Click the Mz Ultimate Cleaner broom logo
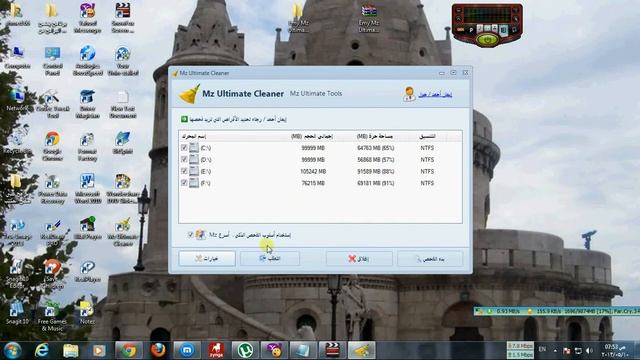 click(x=189, y=94)
